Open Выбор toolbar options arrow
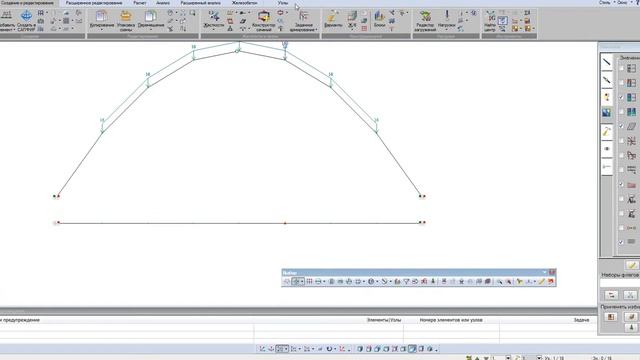The image size is (640, 360). [x=544, y=272]
